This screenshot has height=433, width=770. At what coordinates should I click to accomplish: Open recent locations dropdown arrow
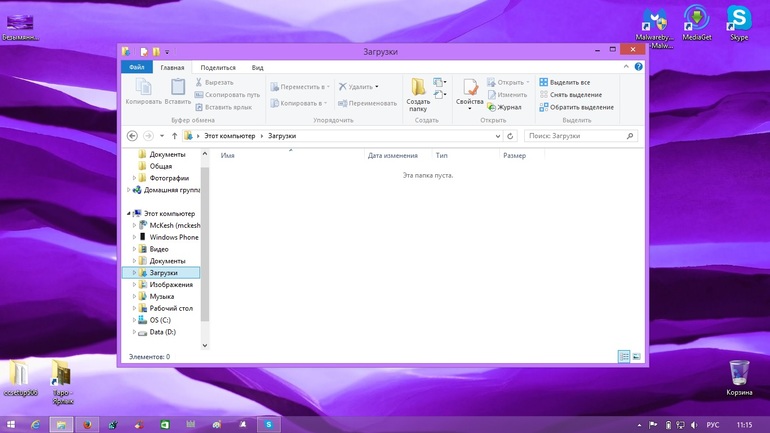click(162, 136)
